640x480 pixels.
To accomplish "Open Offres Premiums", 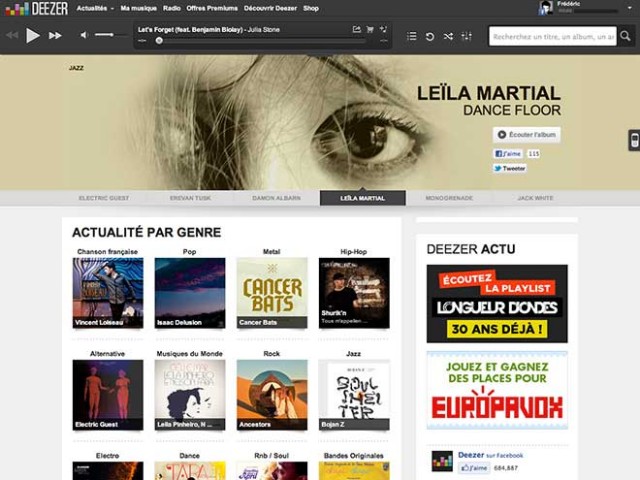I will pyautogui.click(x=212, y=8).
